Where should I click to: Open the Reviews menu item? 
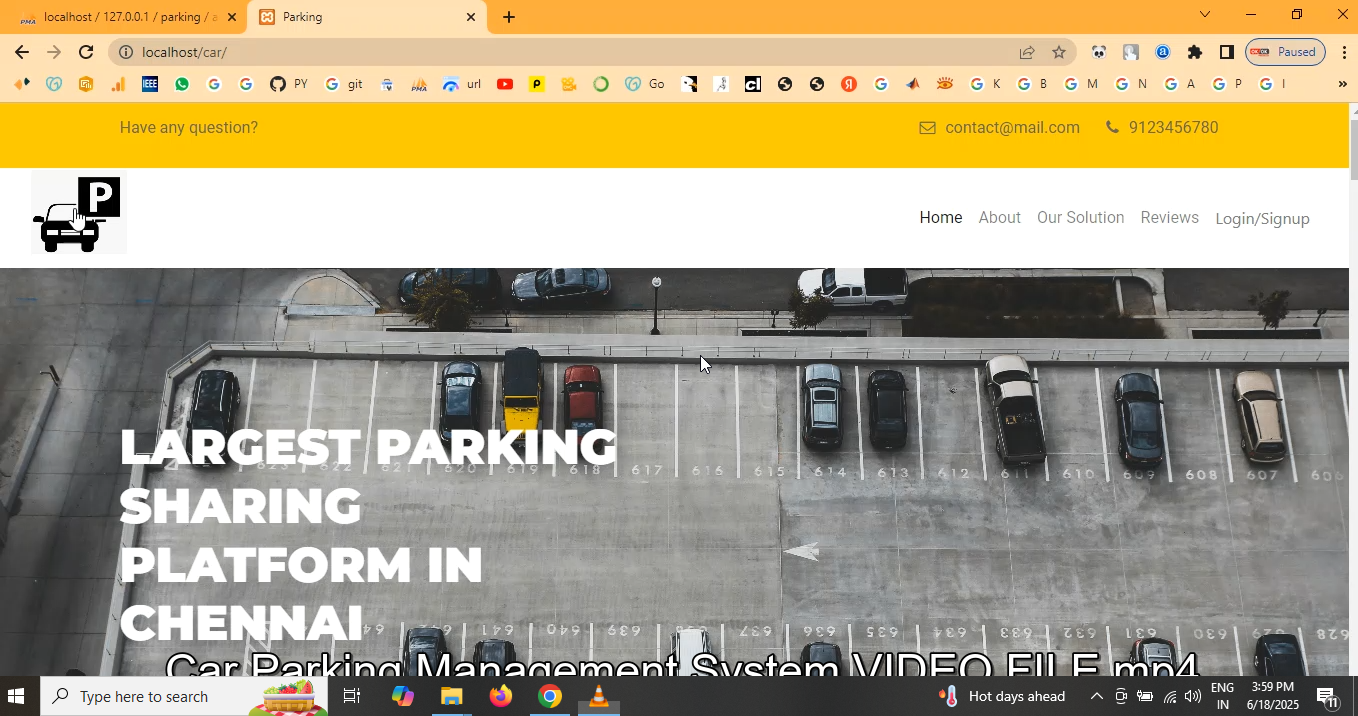[x=1169, y=218]
